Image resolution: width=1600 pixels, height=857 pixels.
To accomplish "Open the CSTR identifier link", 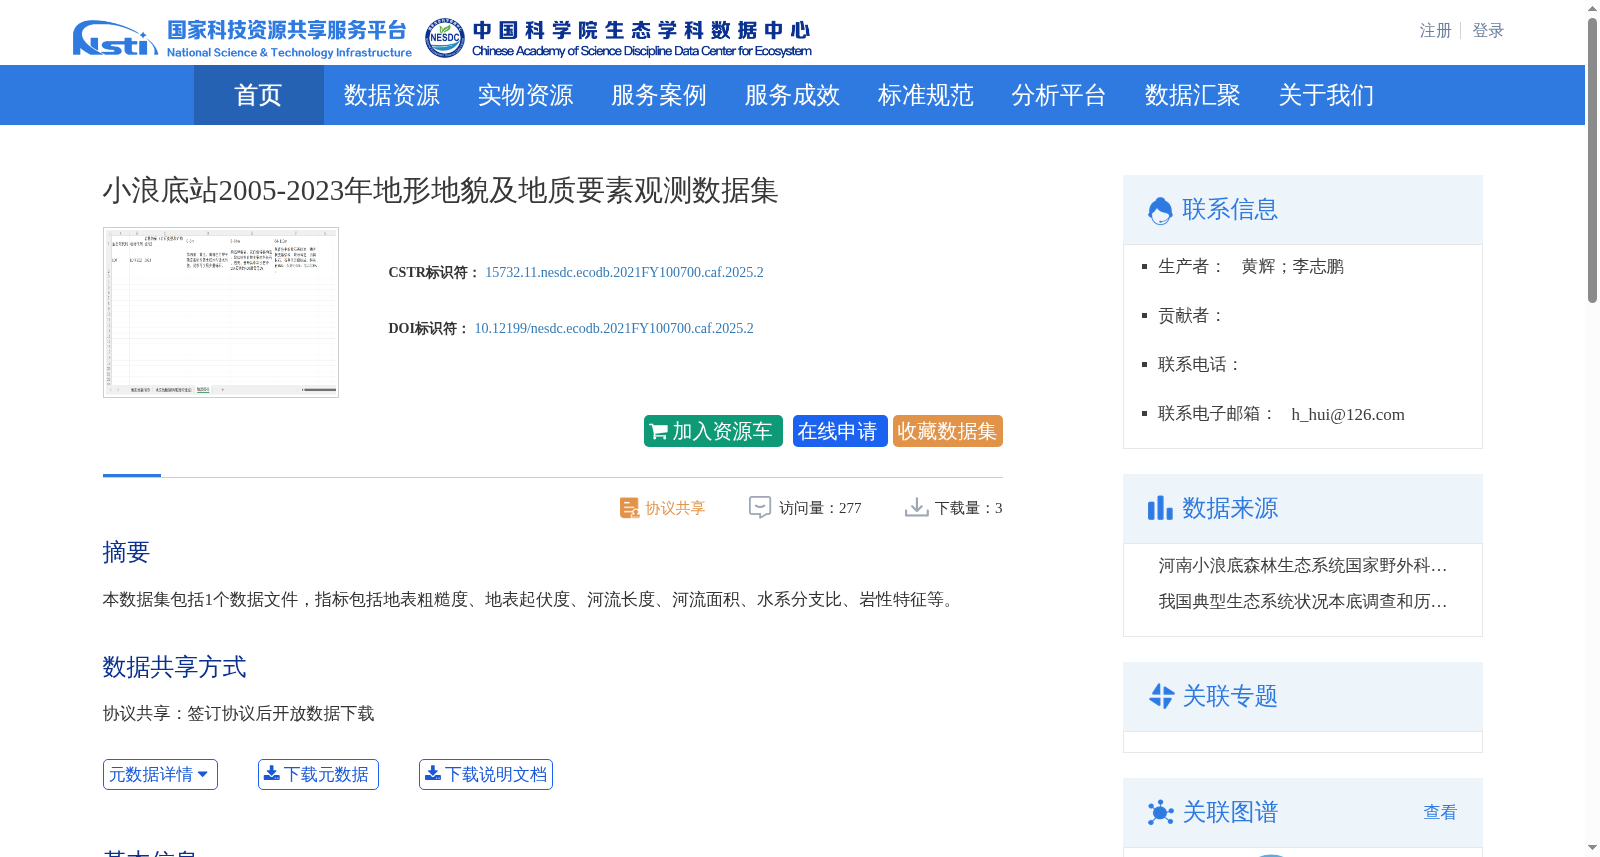I will [x=624, y=272].
